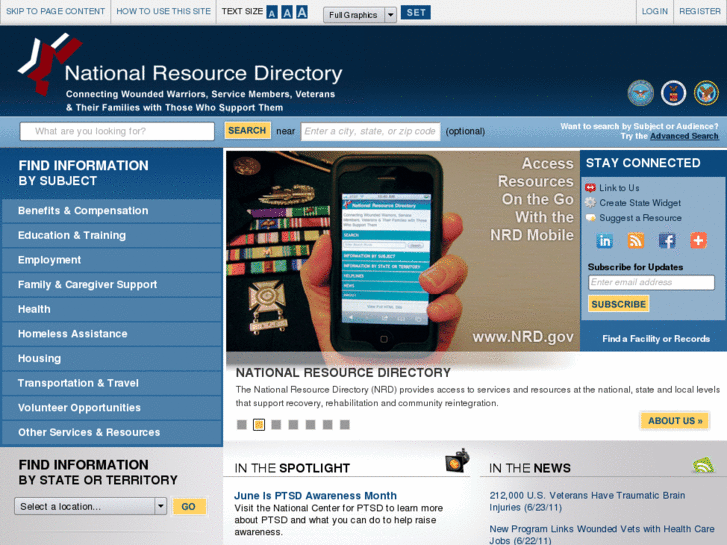Click the Suggest a Resource speech icon
This screenshot has height=545, width=727.
coord(591,218)
